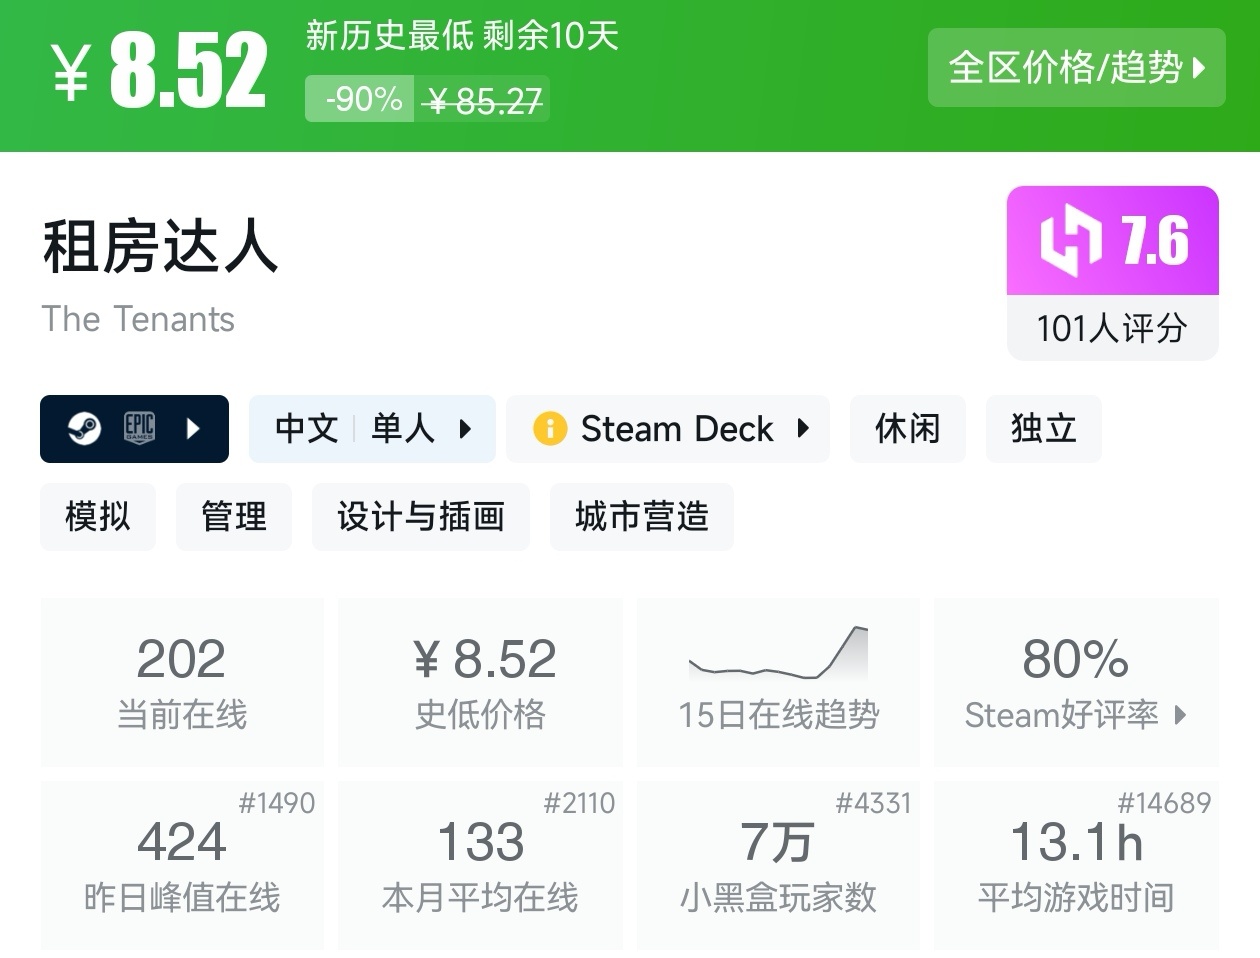
Task: Expand the 中文 单人 language details
Action: [x=465, y=429]
